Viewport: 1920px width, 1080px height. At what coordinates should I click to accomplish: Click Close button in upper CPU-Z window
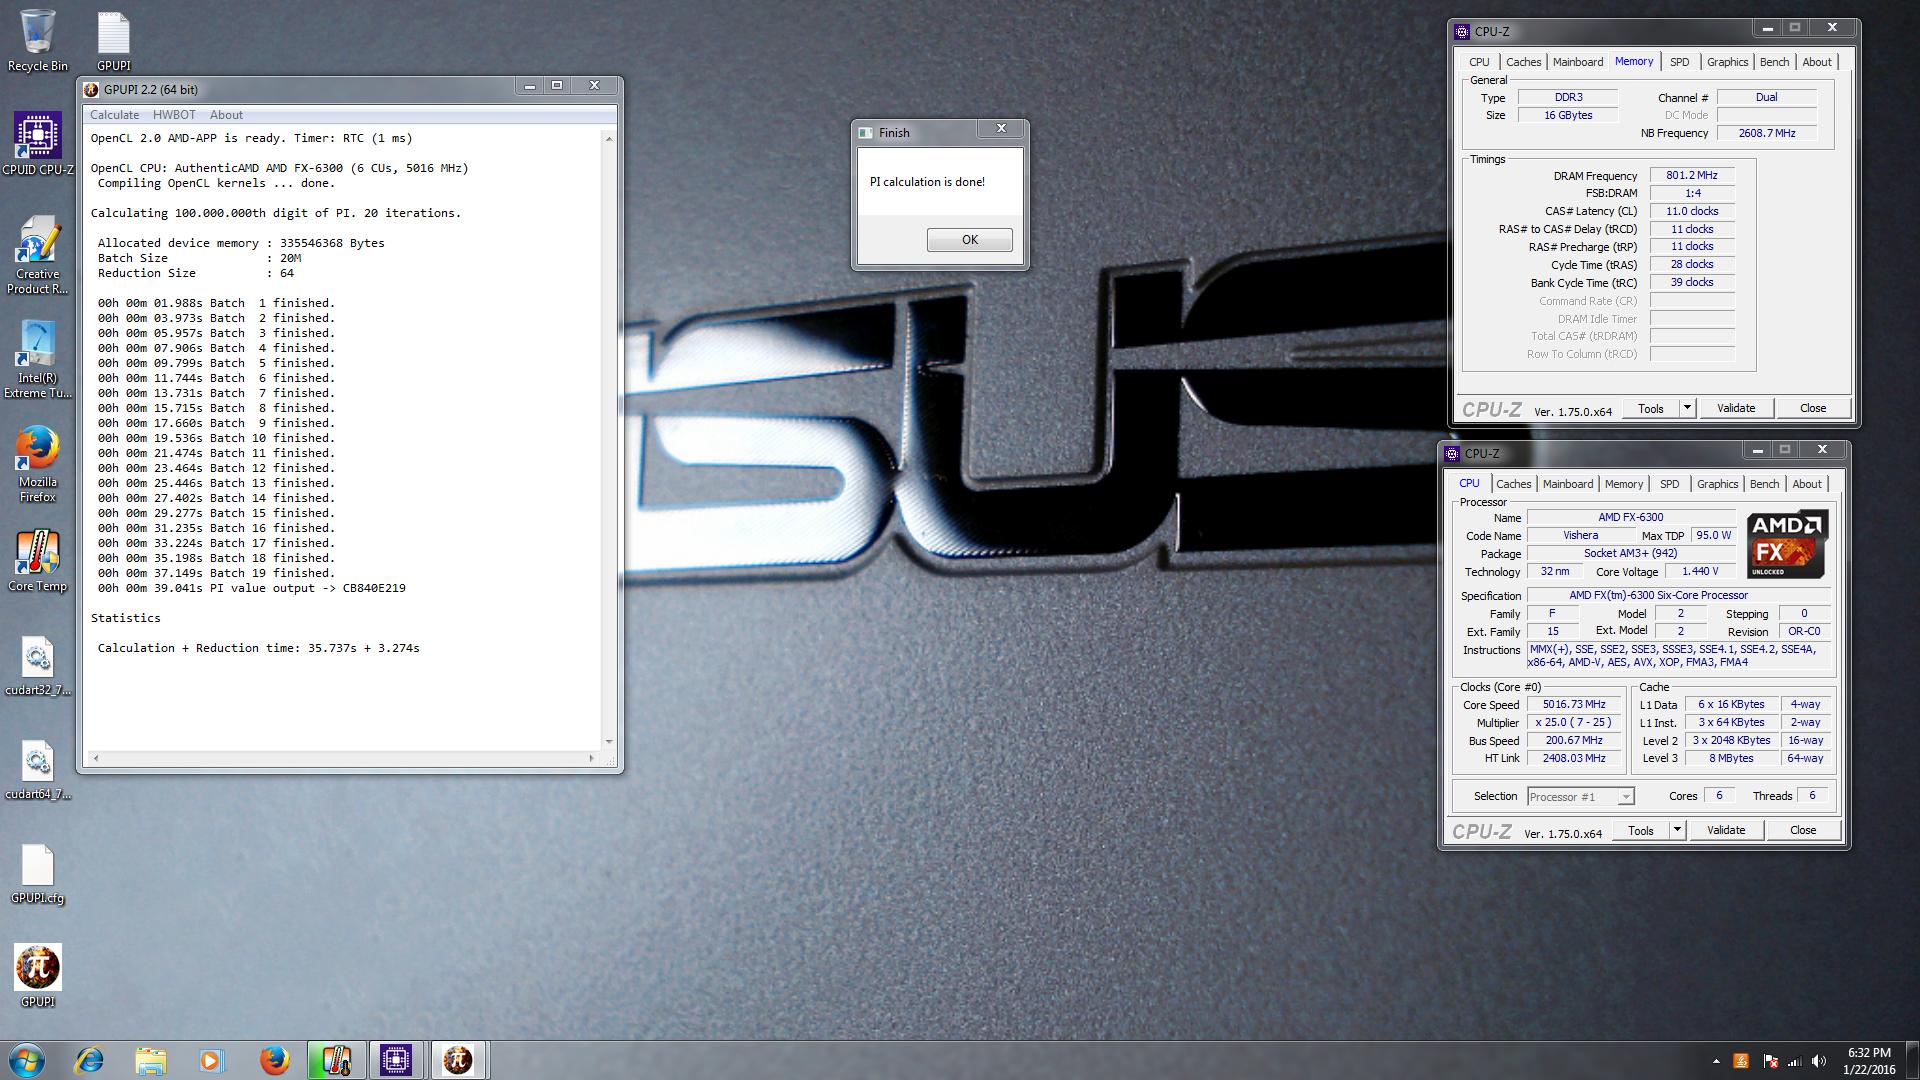[x=1813, y=408]
